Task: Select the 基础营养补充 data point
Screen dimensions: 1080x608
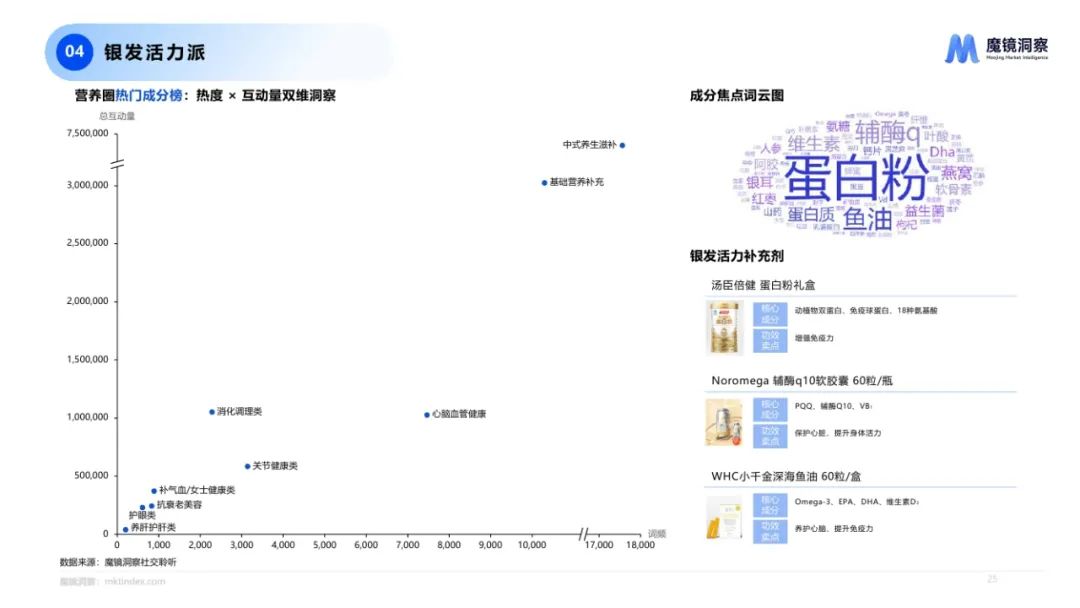Action: click(544, 182)
